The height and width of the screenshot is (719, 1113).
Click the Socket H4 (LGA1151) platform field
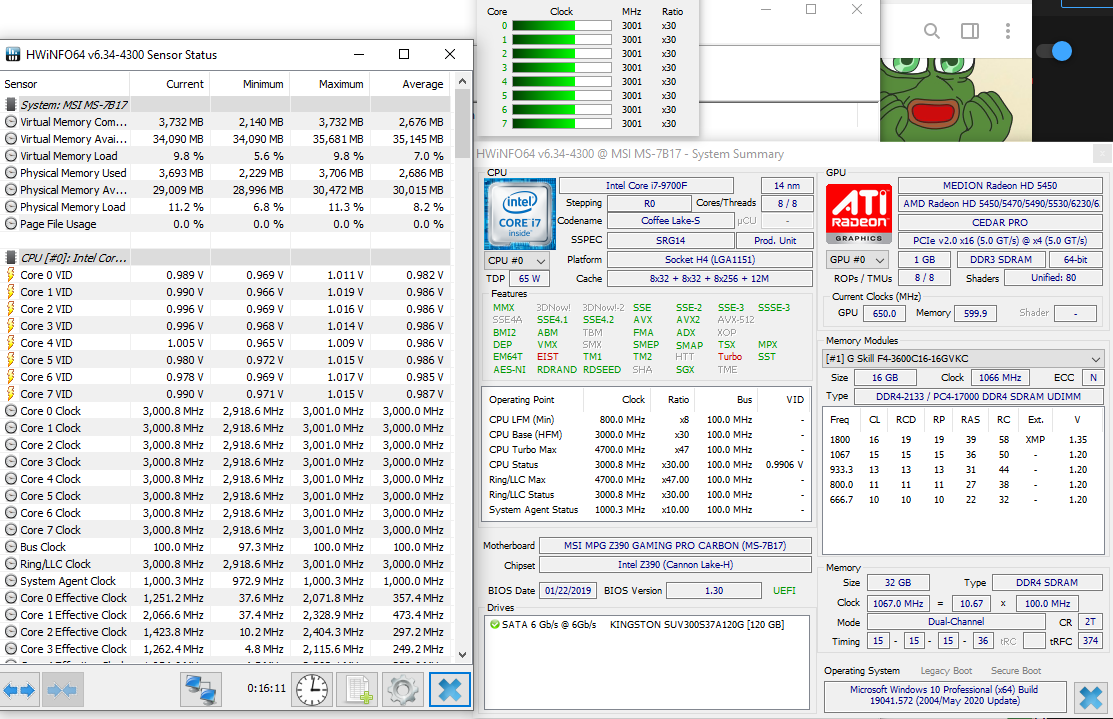tap(710, 260)
